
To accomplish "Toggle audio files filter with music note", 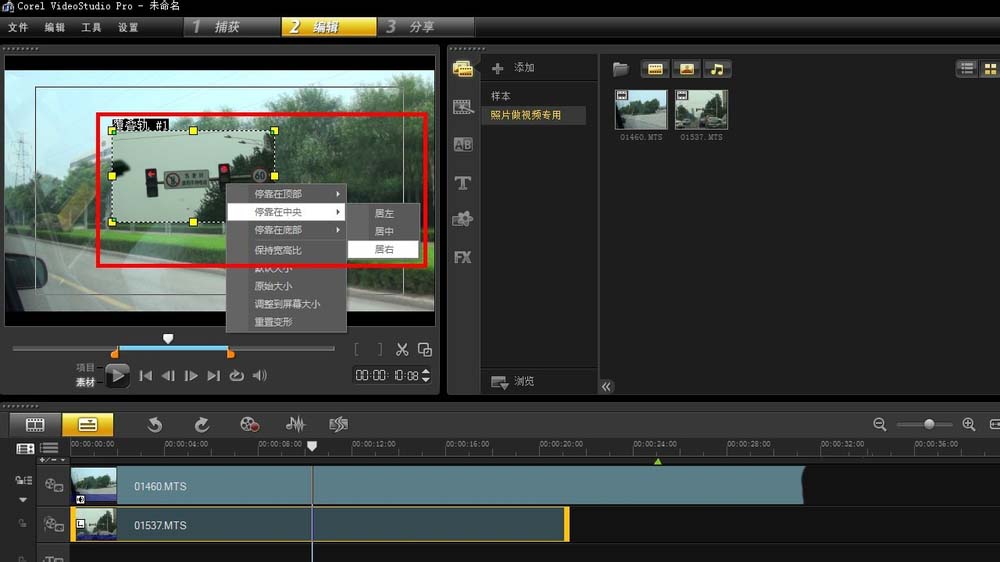I will [x=717, y=69].
